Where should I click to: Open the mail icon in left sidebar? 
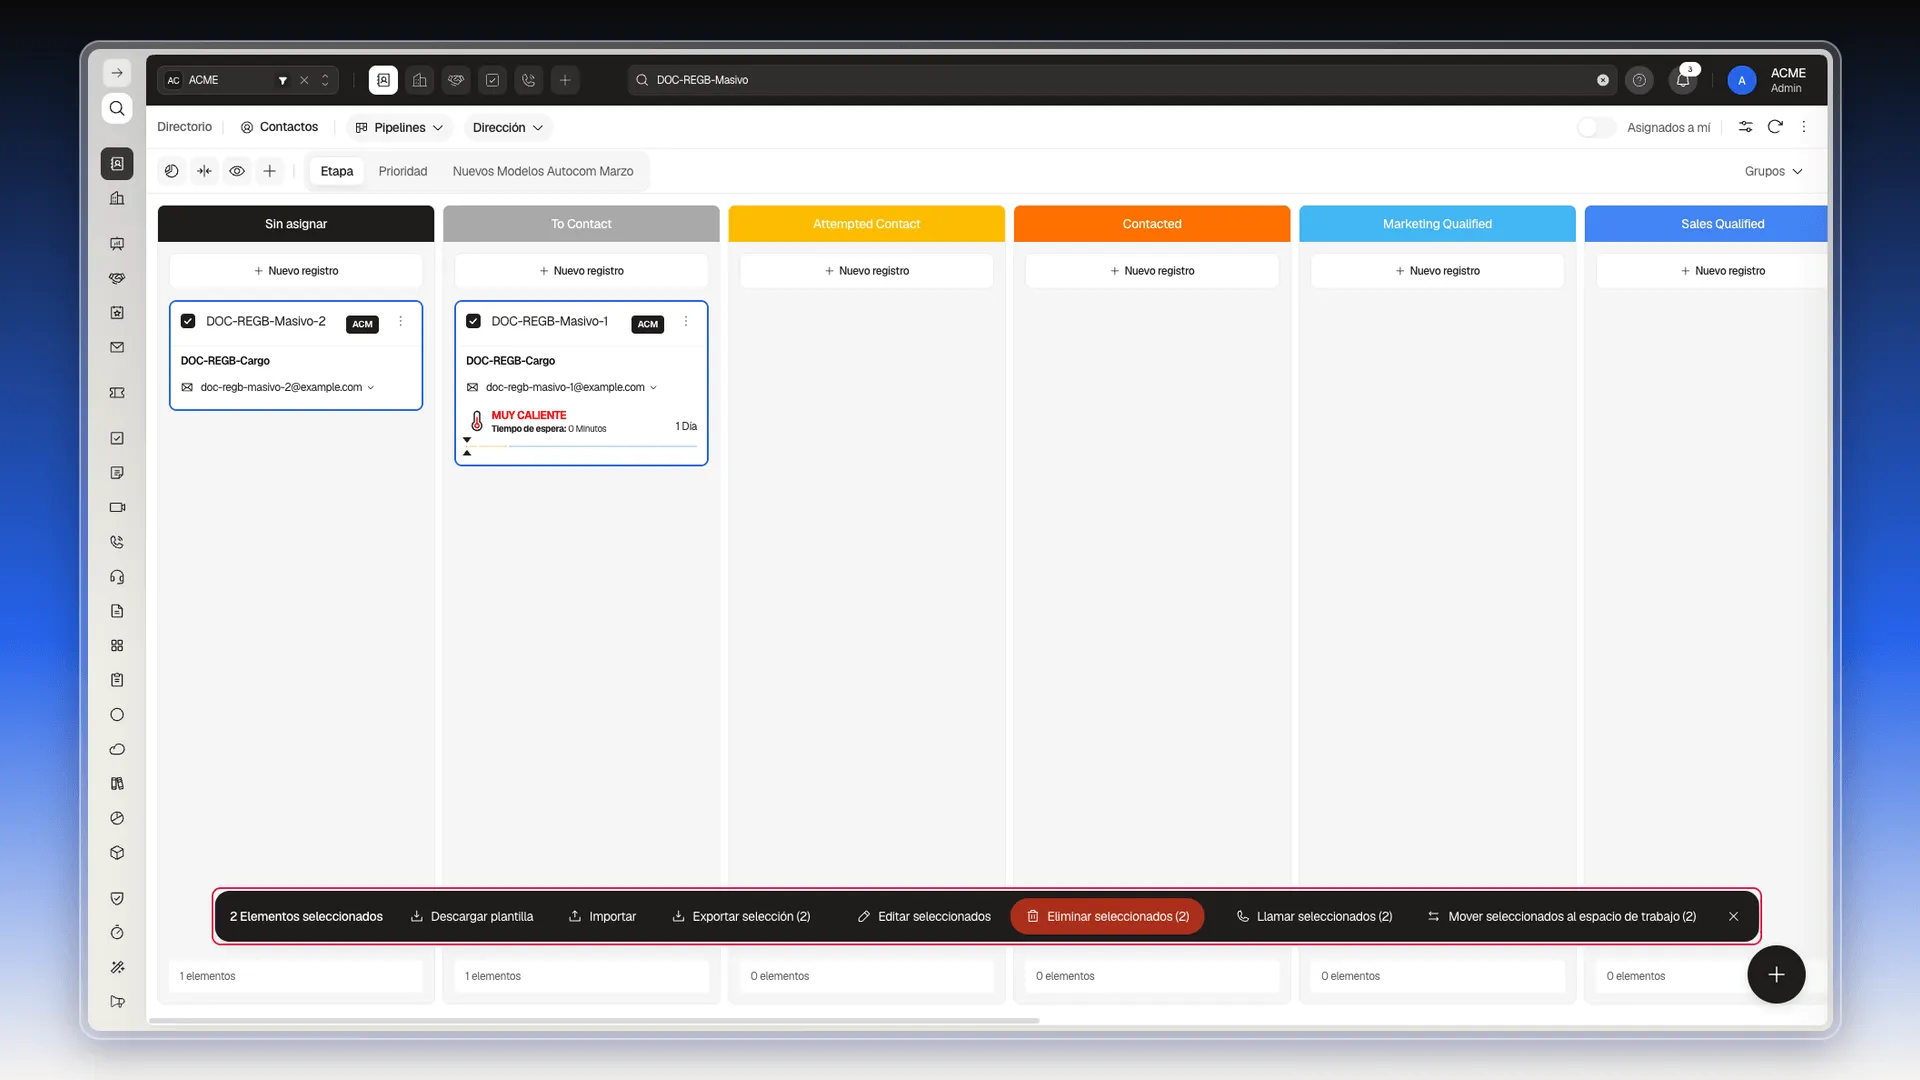tap(117, 347)
